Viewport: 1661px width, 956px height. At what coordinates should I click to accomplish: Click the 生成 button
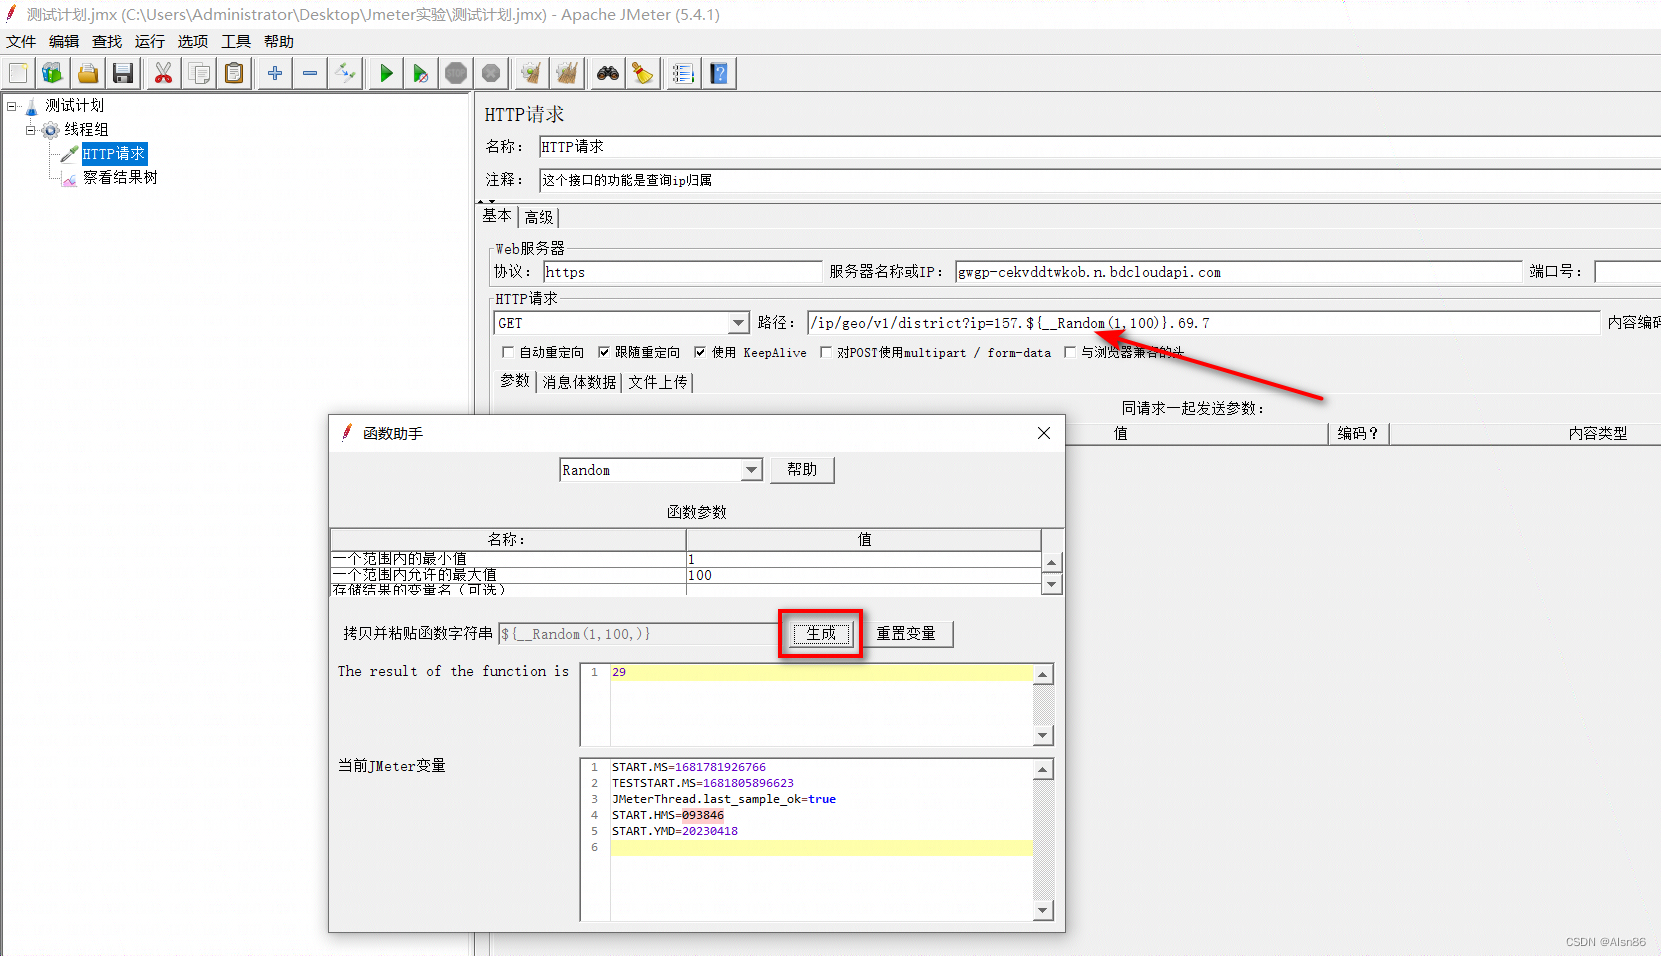tap(821, 634)
